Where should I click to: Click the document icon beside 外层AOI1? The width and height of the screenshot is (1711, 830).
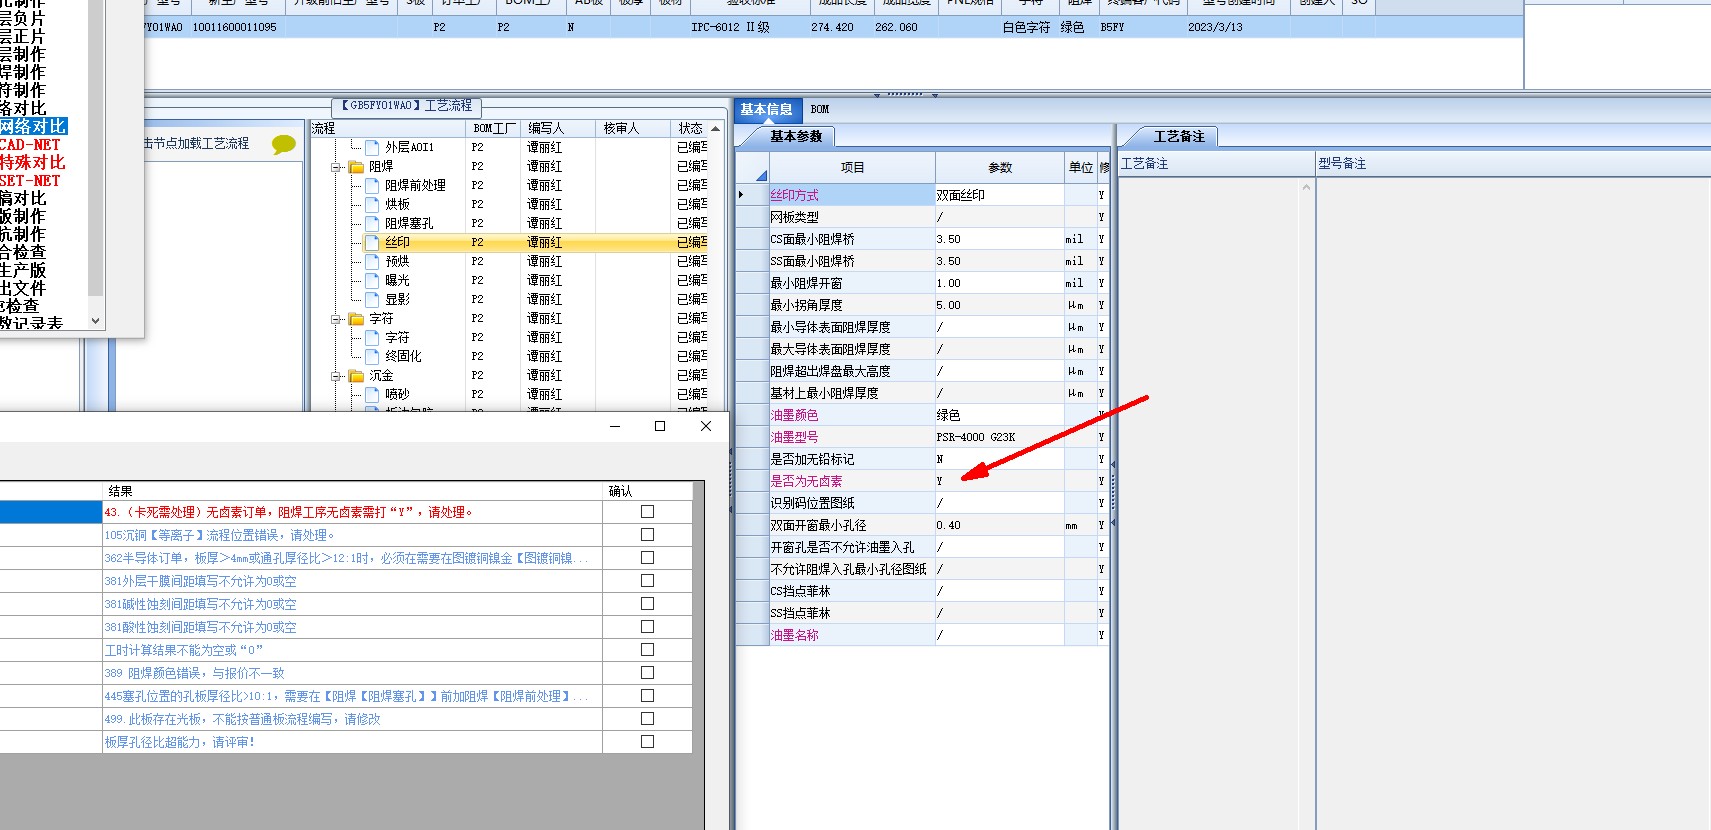372,147
